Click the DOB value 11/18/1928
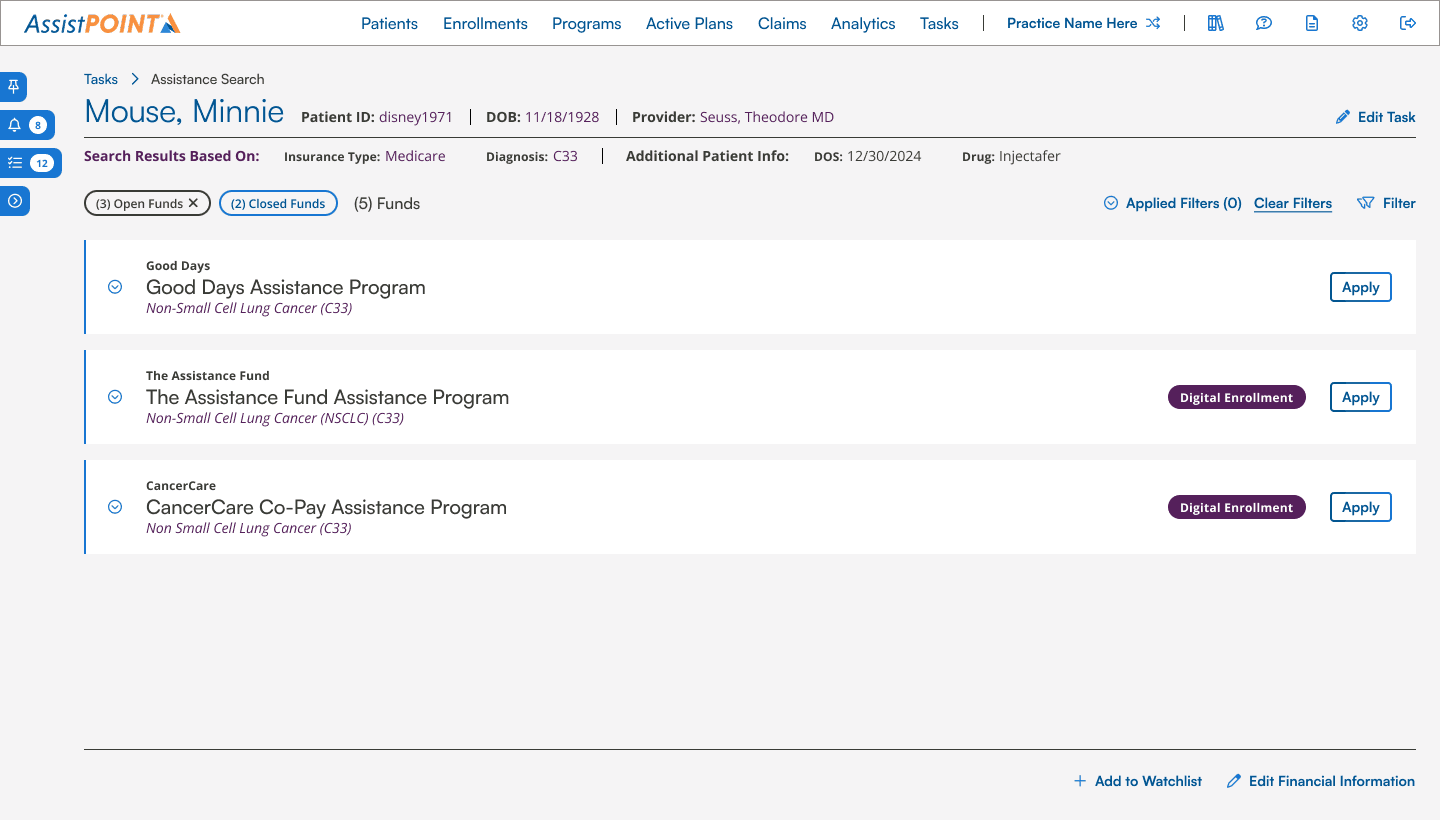 point(562,117)
